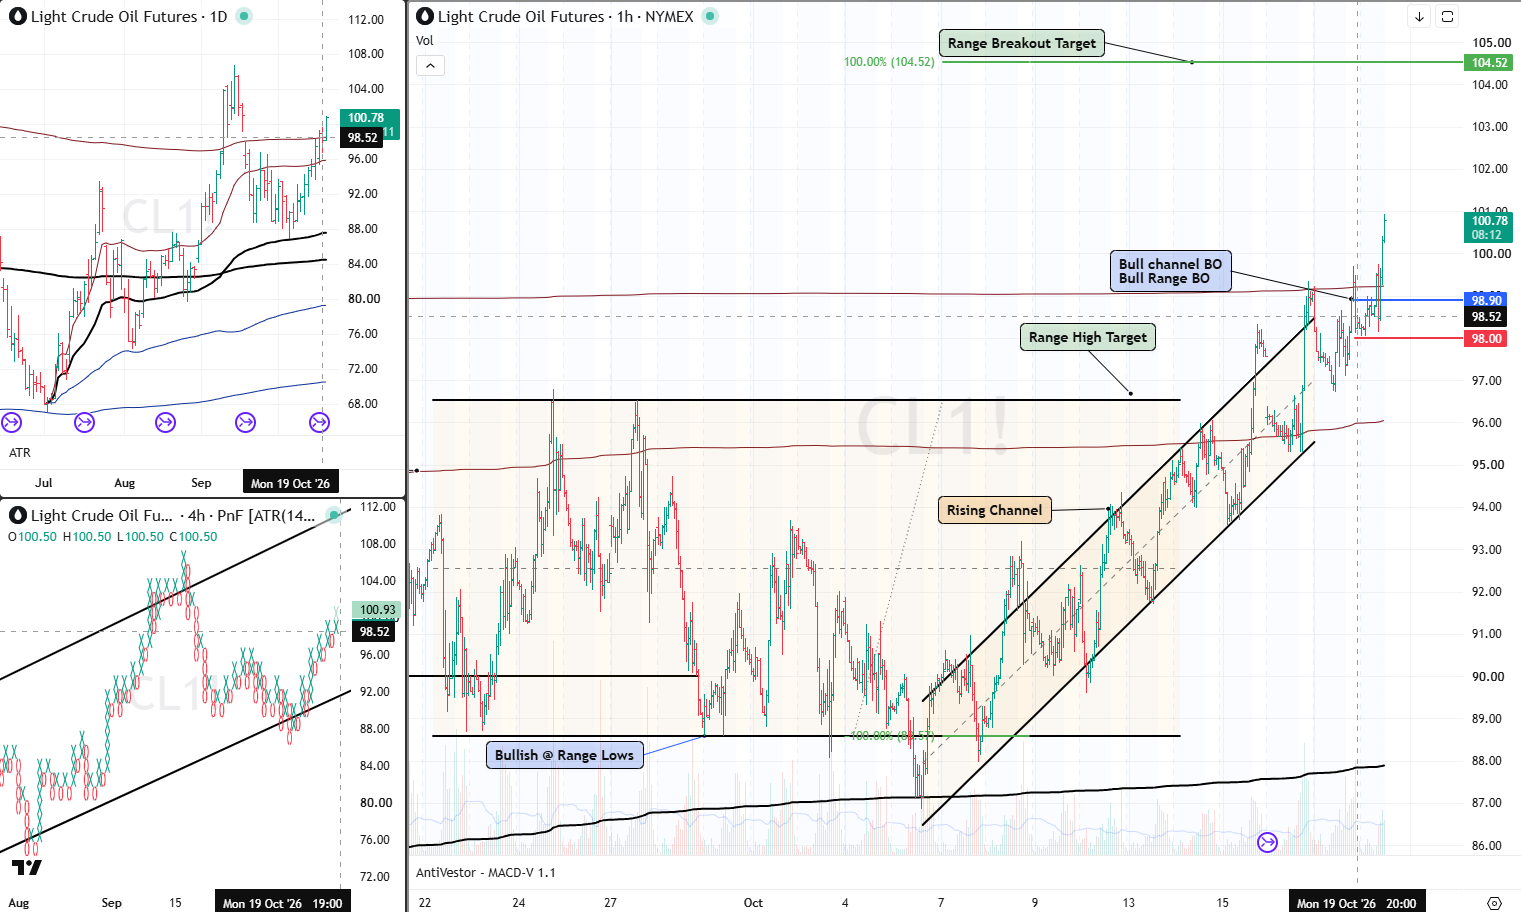Click the O100.50 open value on PnF chart
1521x912 pixels.
(33, 537)
